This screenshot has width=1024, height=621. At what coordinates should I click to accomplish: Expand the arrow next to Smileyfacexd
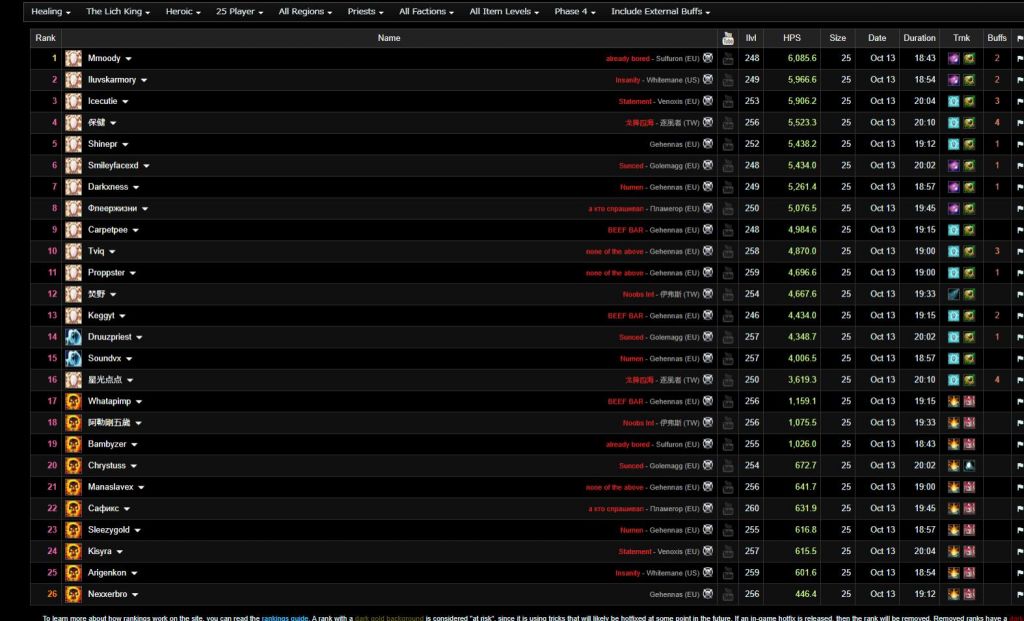coord(147,166)
